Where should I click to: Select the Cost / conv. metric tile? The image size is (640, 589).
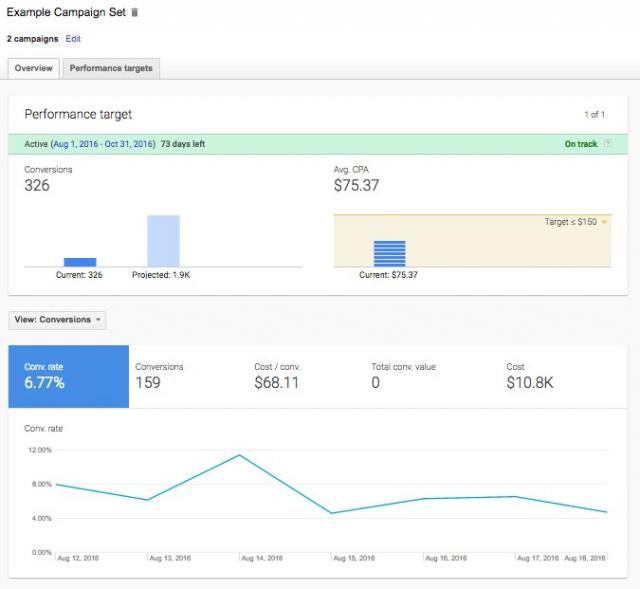(x=303, y=376)
